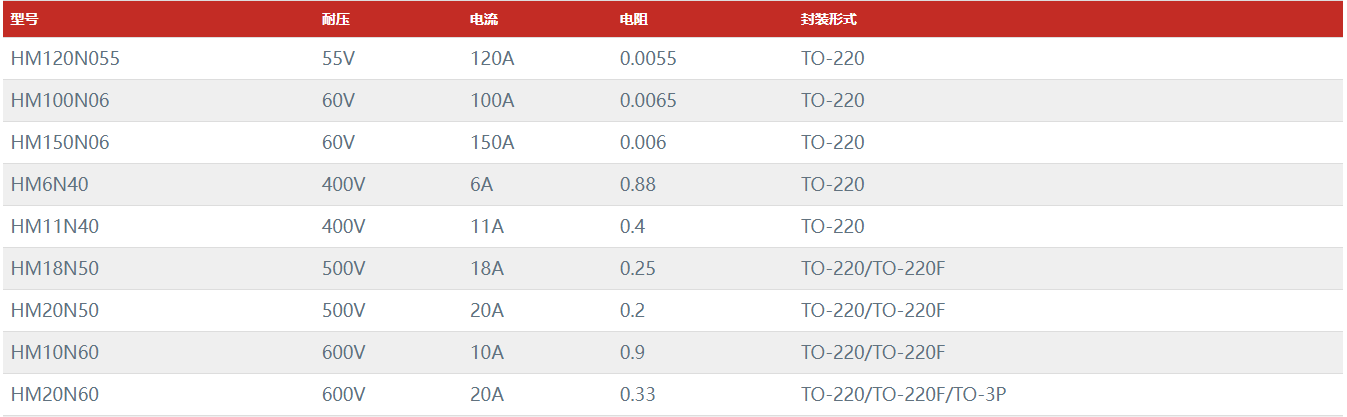Screen dimensions: 1347x417
Task: Click the 电阻 column header
Action: coord(634,19)
